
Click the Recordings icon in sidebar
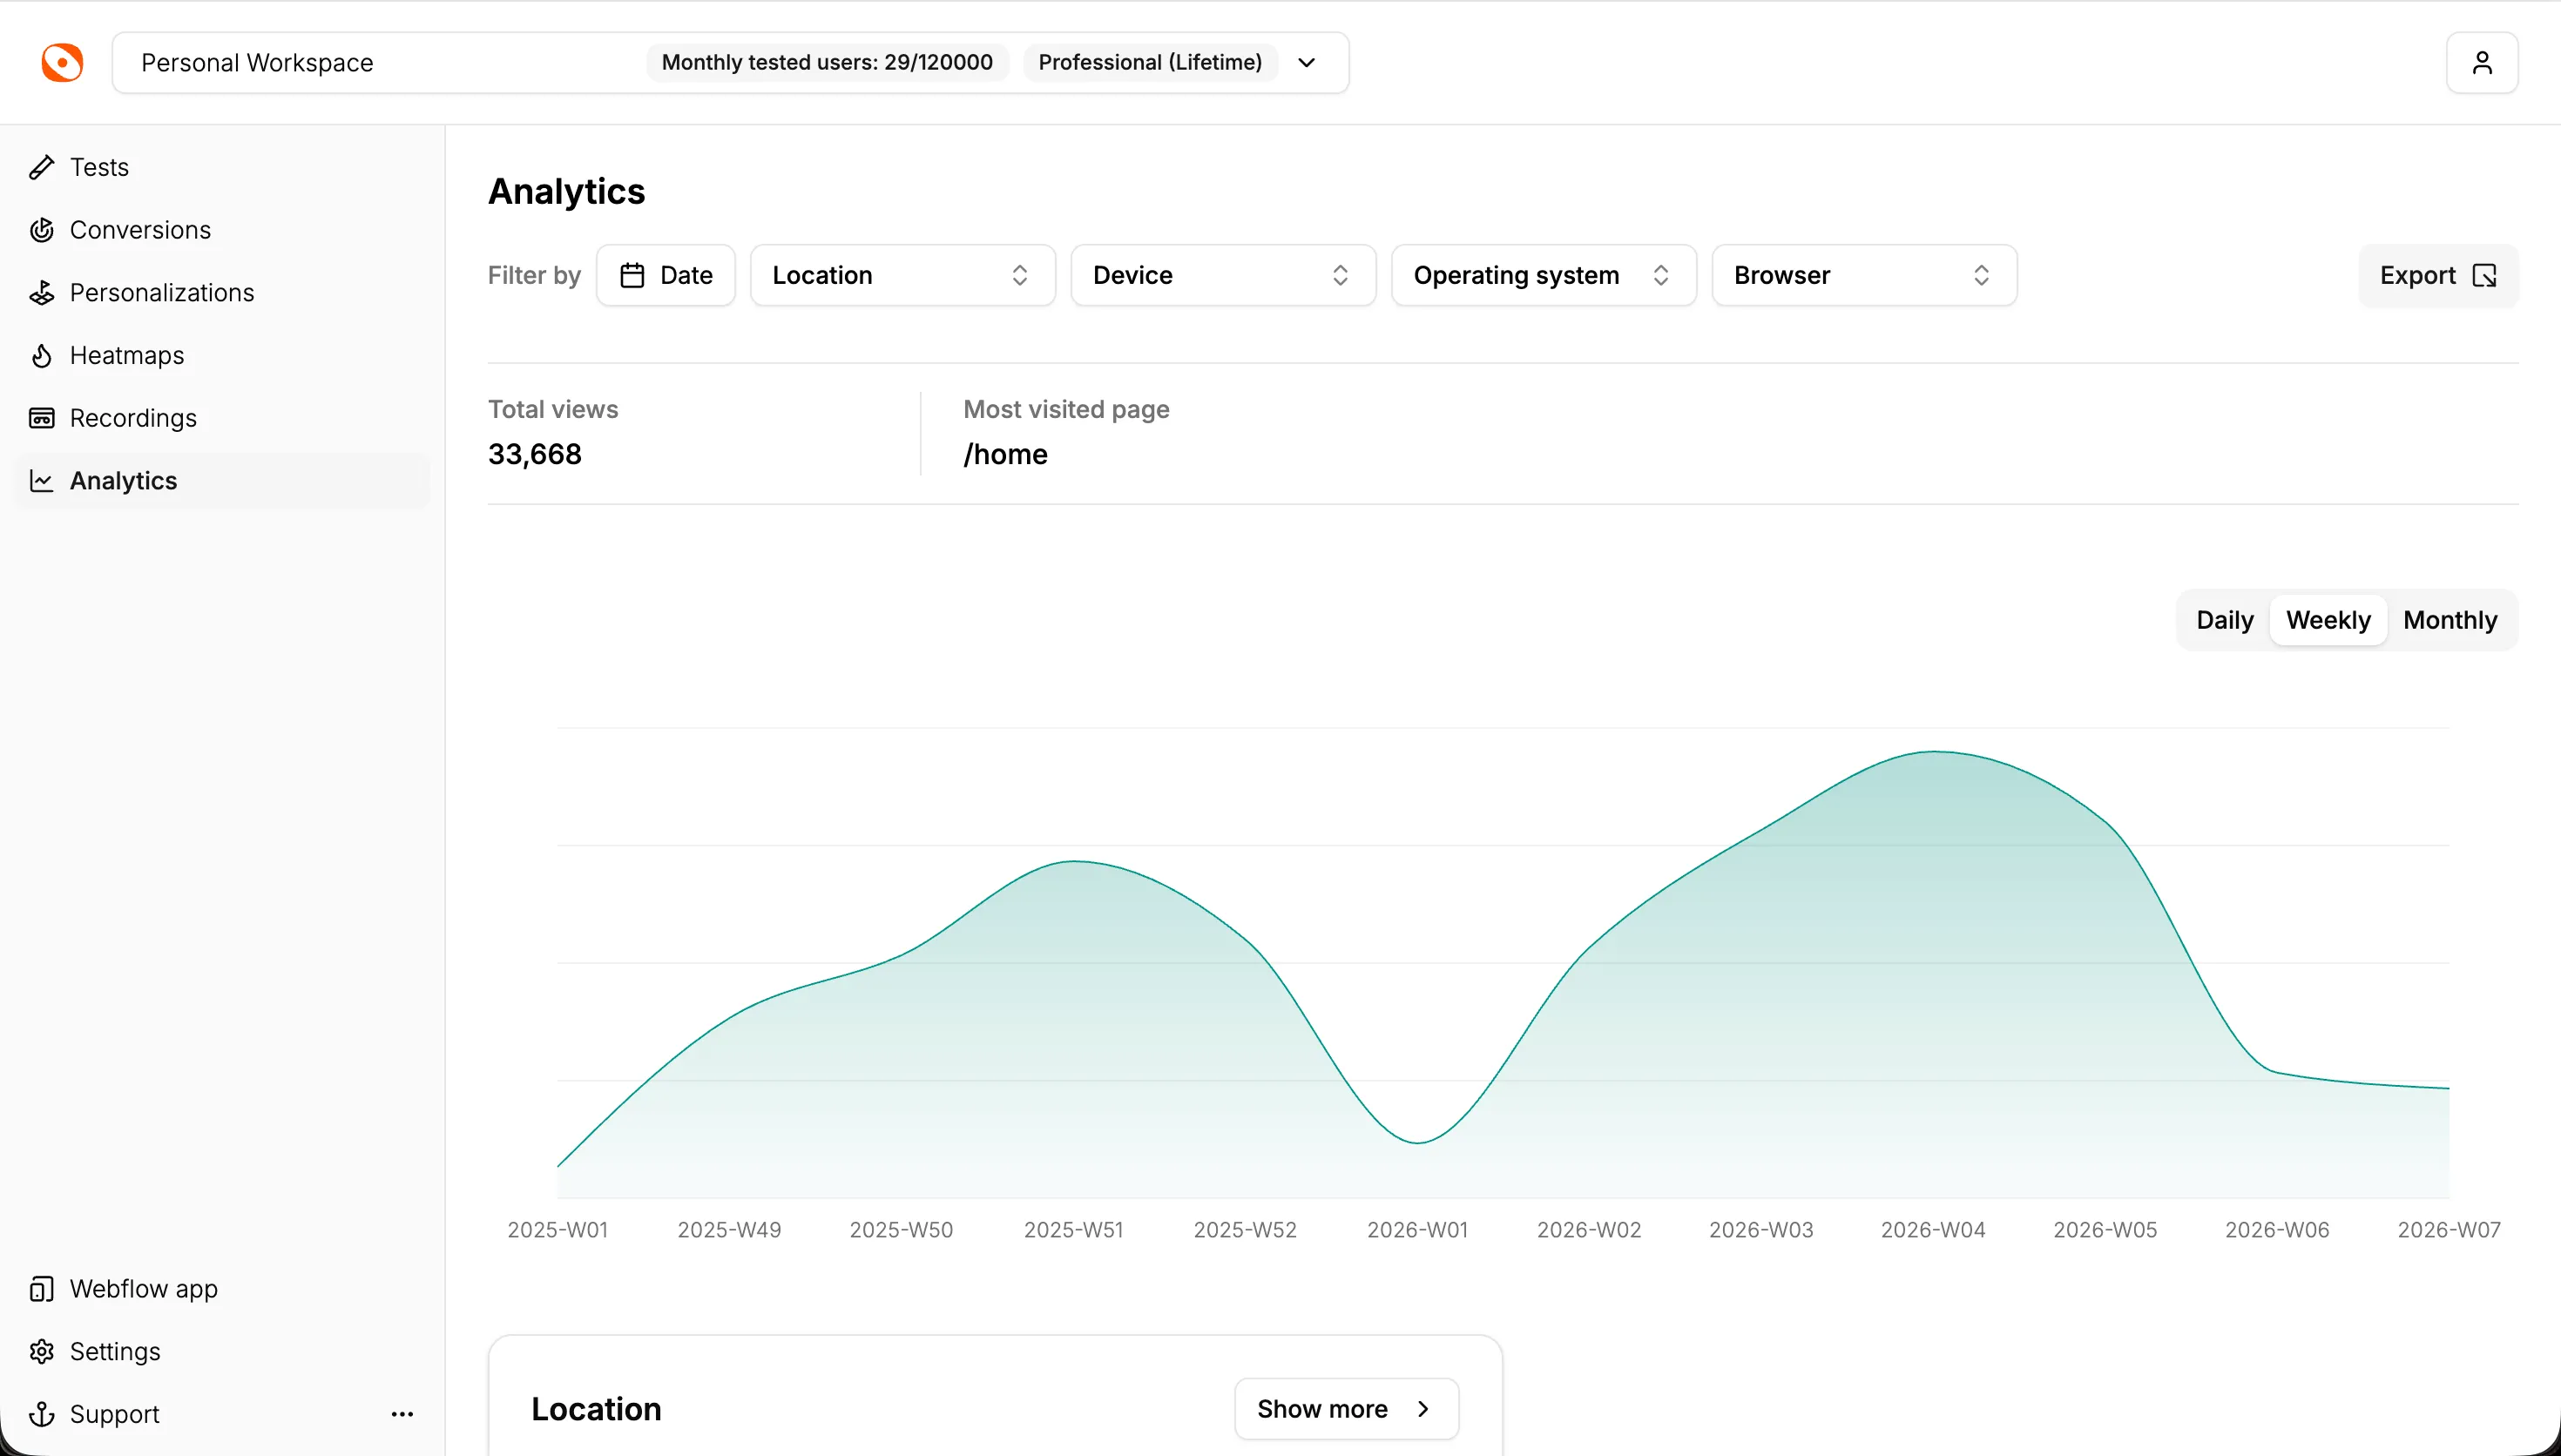tap(41, 418)
